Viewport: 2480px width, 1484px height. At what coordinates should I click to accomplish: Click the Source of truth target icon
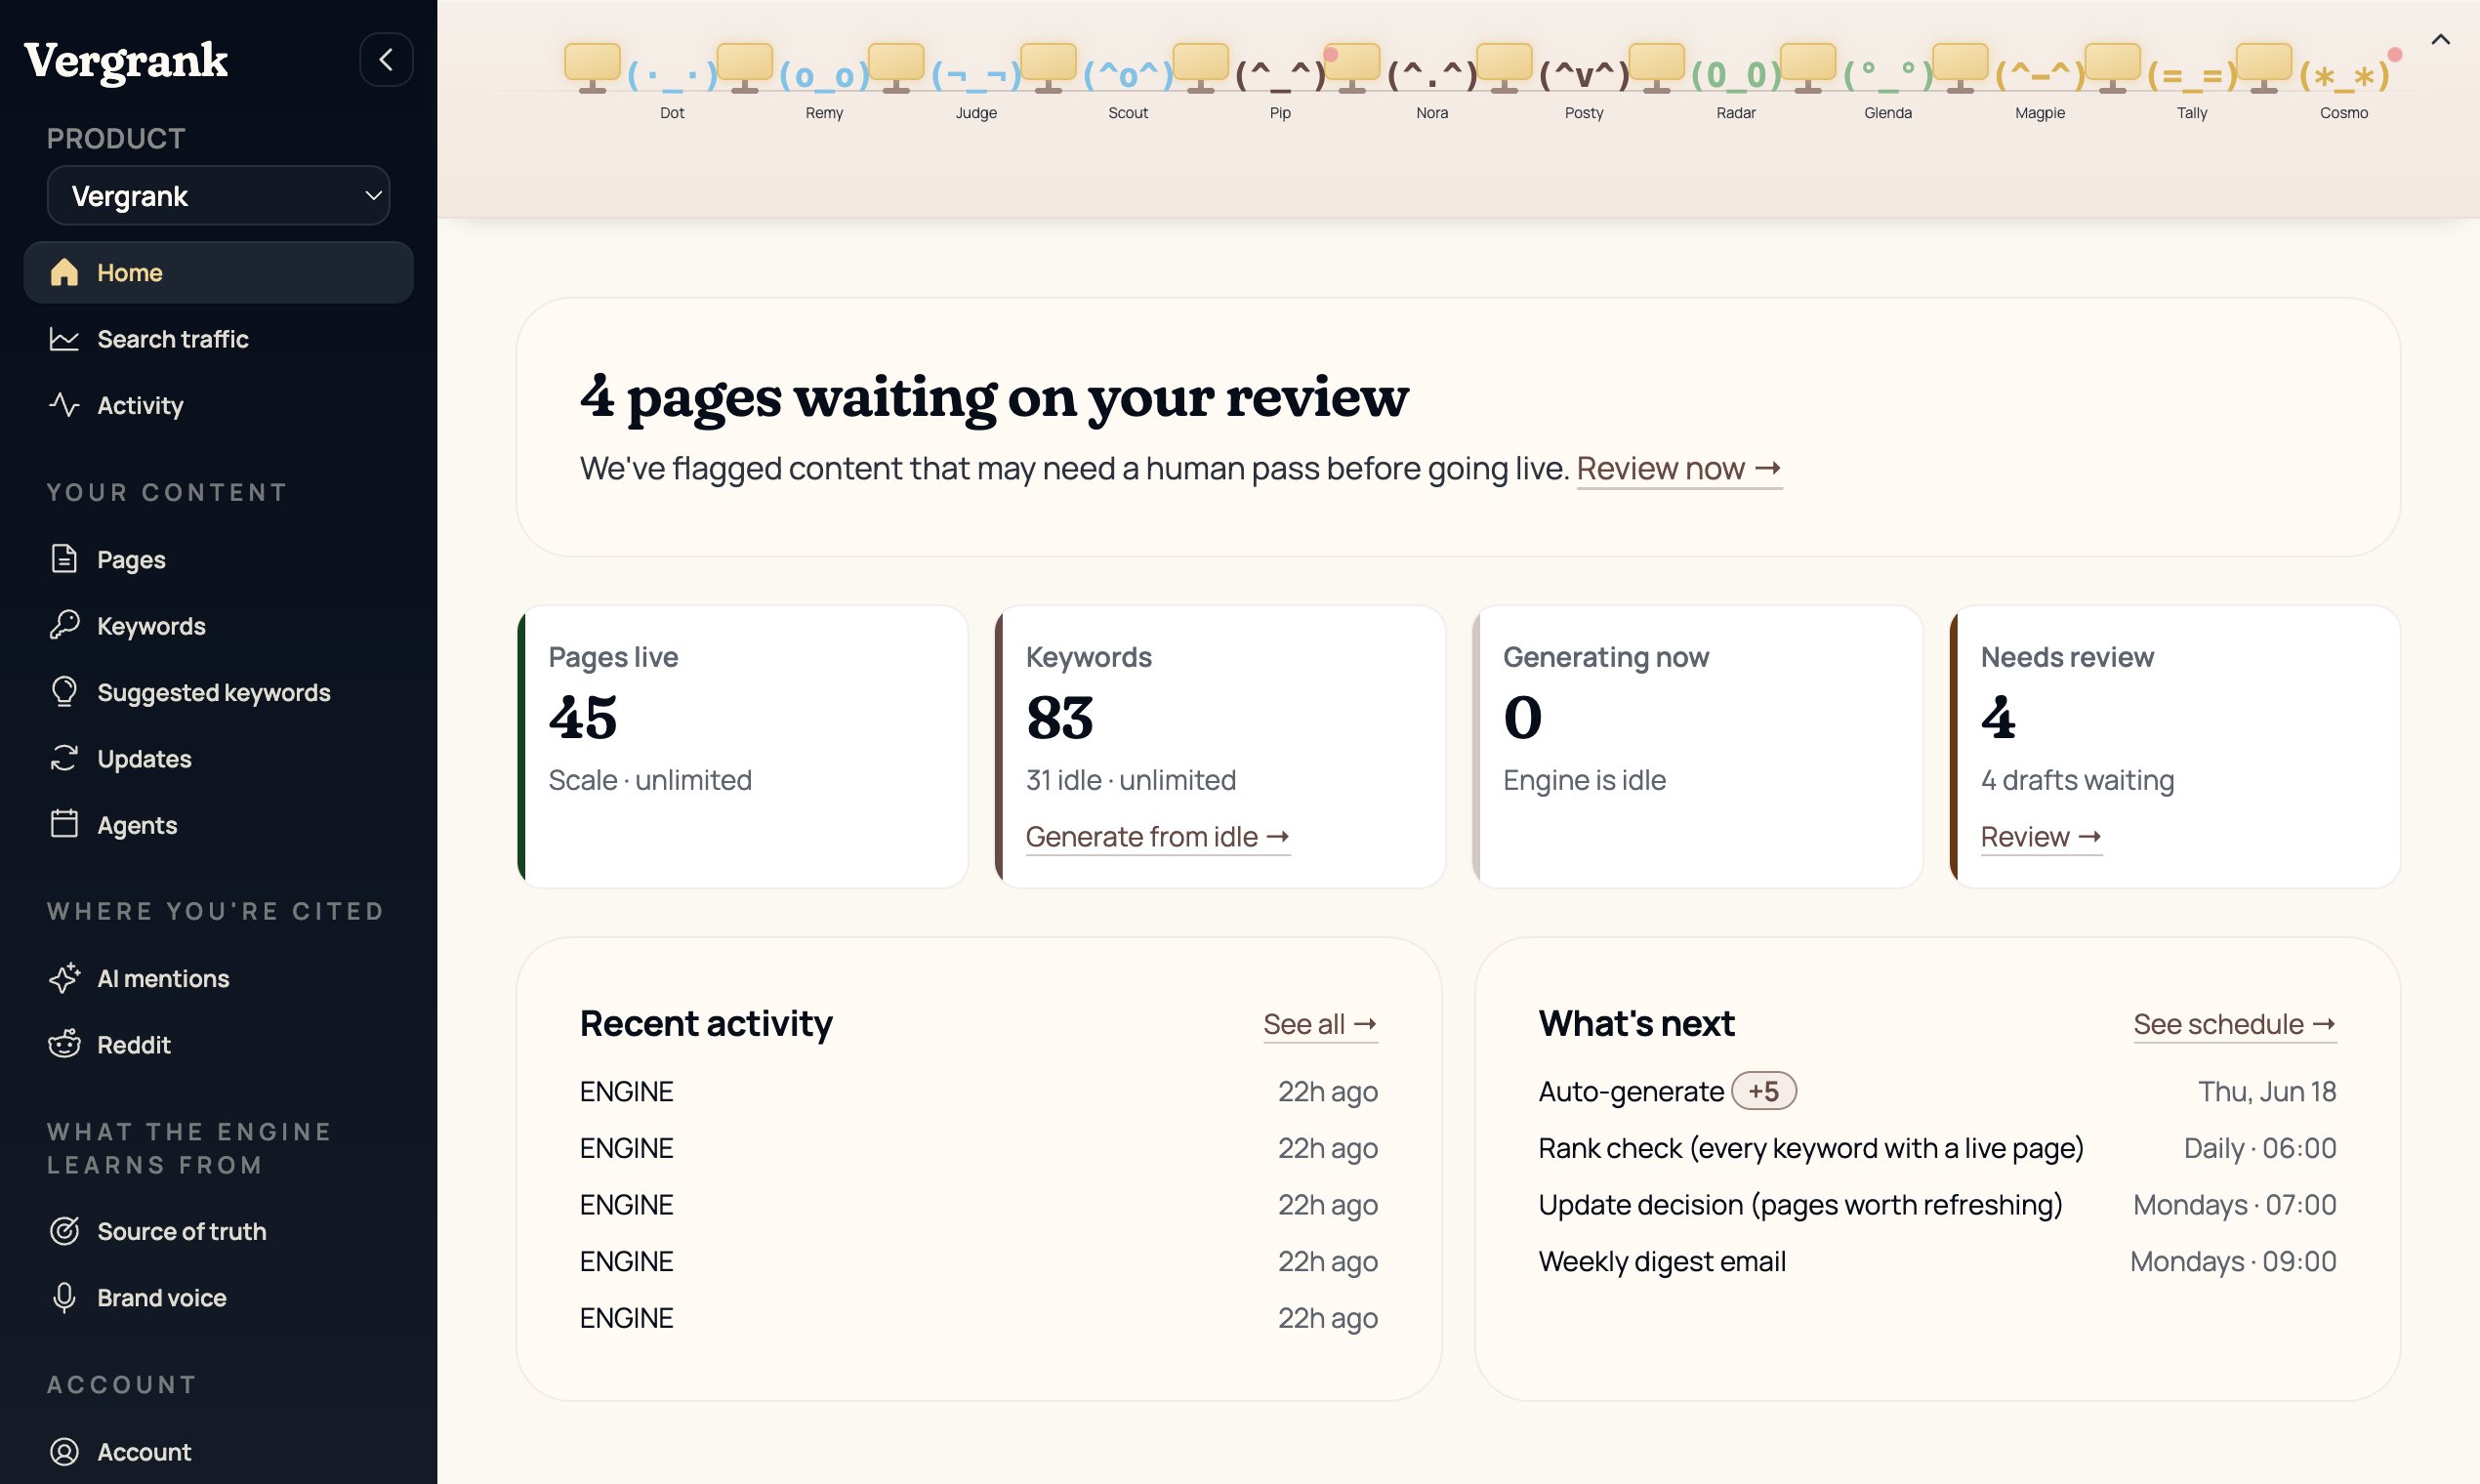point(64,1230)
